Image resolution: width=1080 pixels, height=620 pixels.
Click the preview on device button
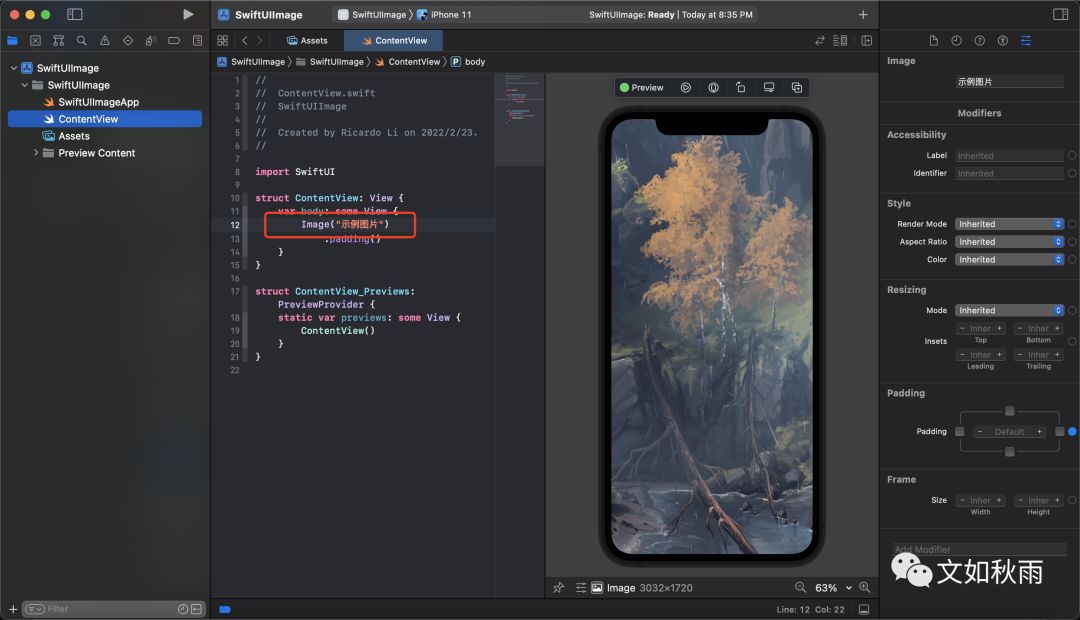714,87
